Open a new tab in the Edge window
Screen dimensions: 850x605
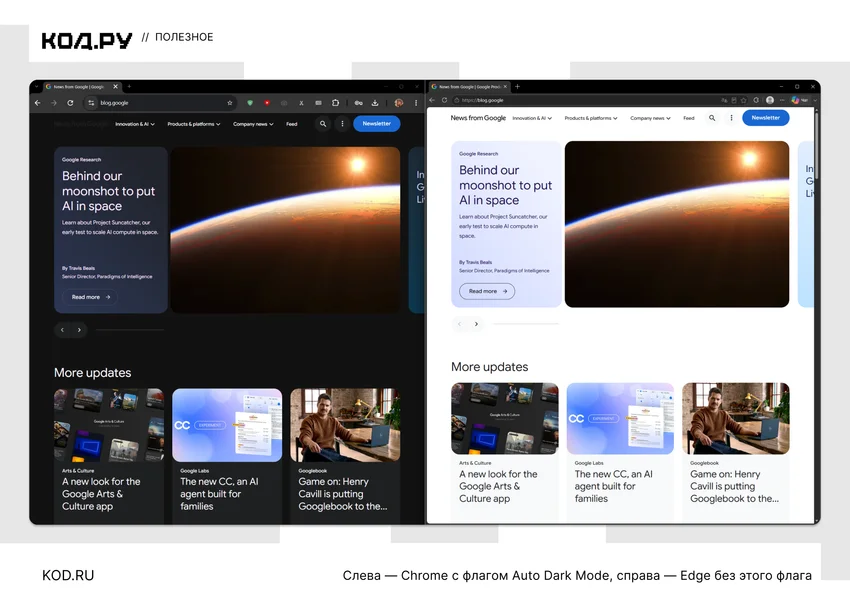click(517, 86)
